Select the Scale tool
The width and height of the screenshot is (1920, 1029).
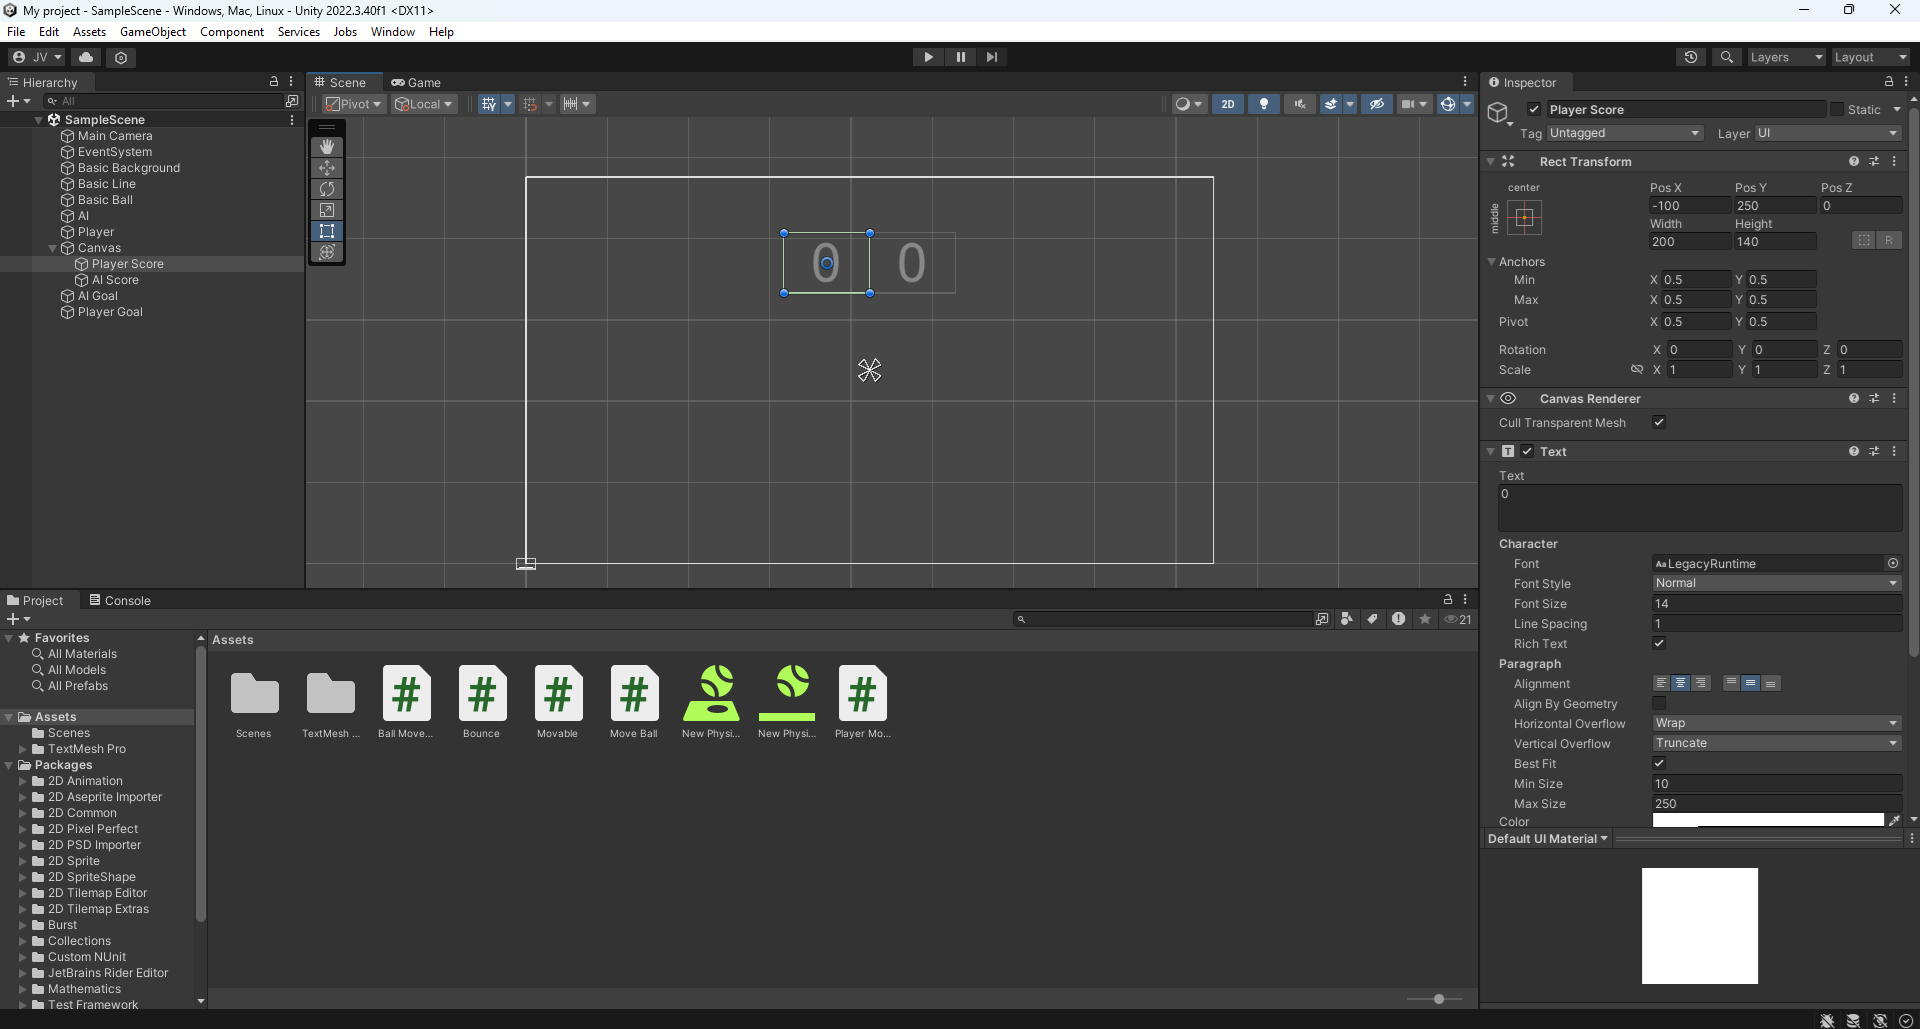(327, 210)
